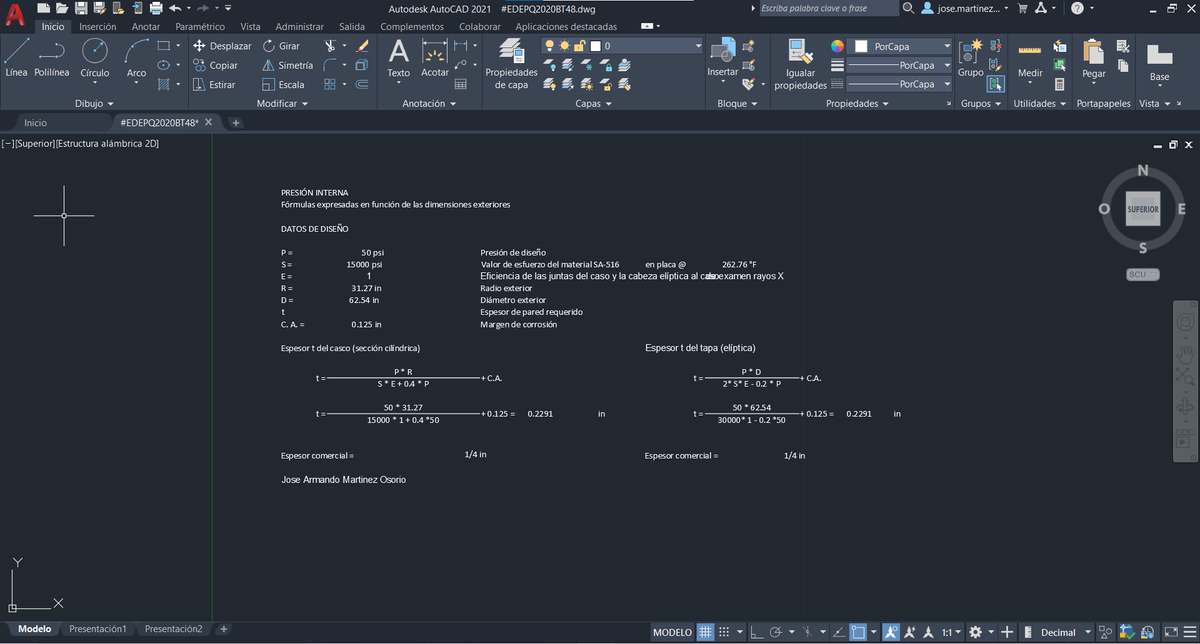Click the Tabla (table) annotation icon
The width and height of the screenshot is (1200, 644).
coord(461,85)
